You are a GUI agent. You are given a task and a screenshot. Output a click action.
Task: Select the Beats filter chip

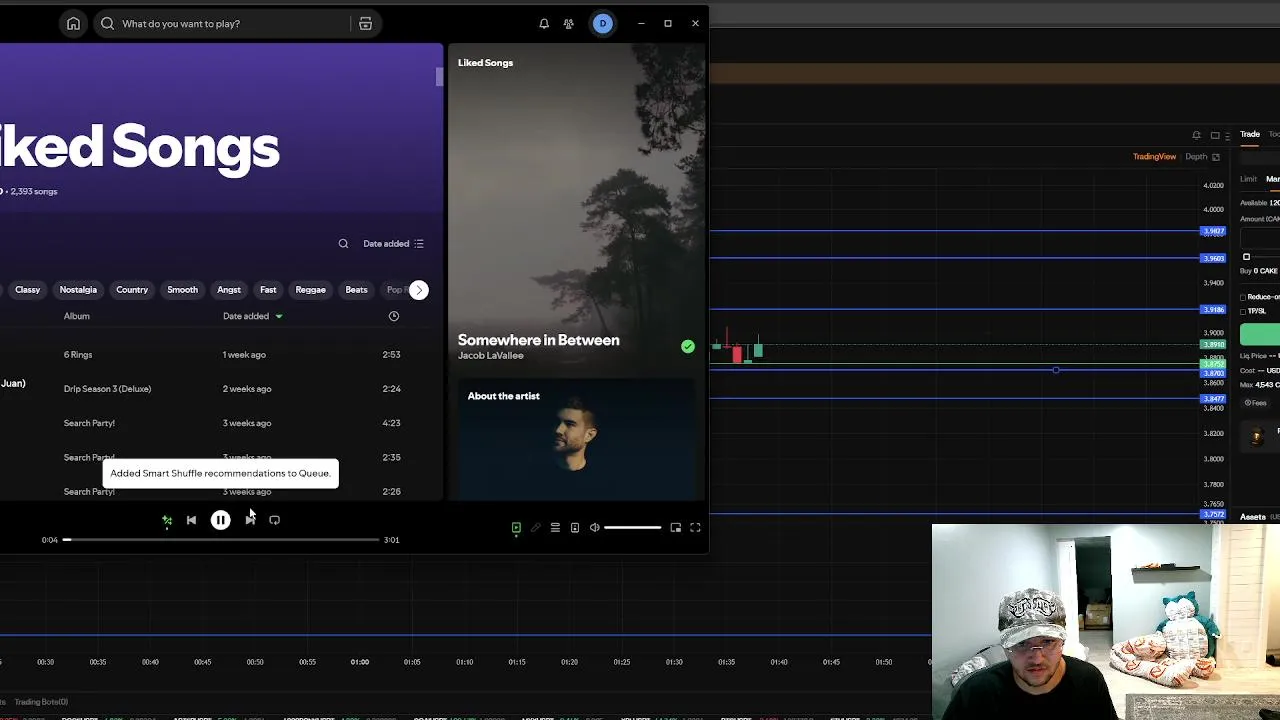point(356,290)
